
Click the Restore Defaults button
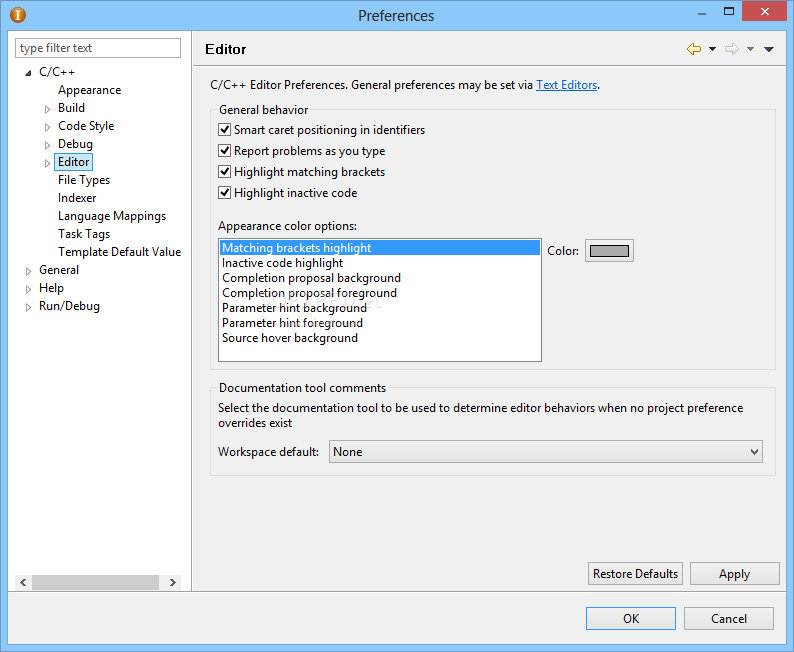pos(635,574)
